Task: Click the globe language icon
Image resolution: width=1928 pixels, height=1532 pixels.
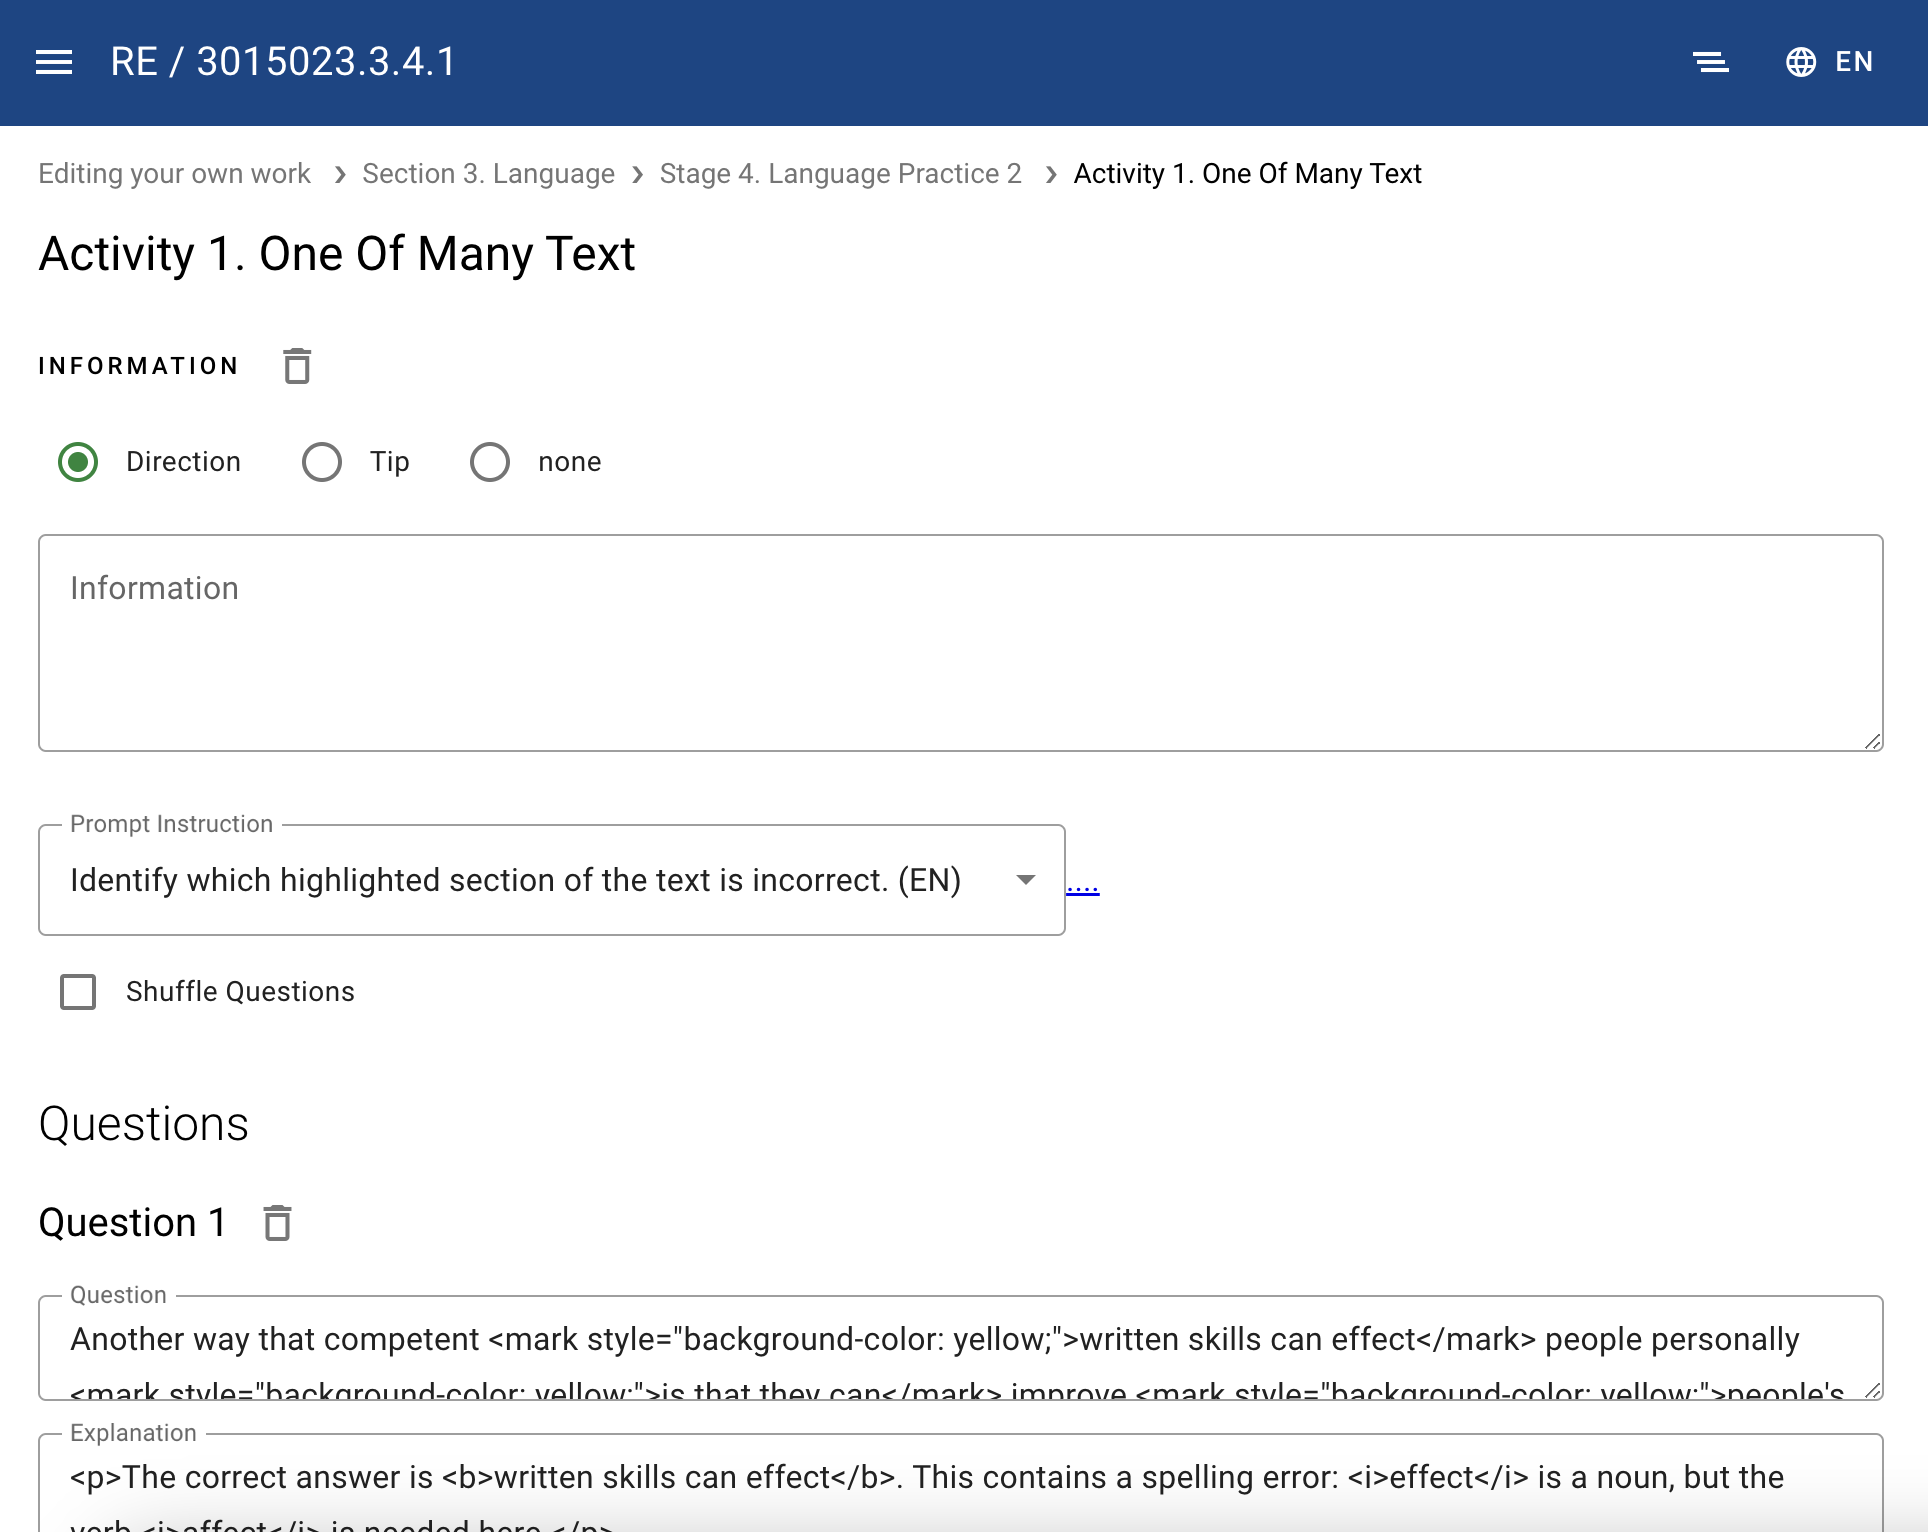Action: (1800, 62)
